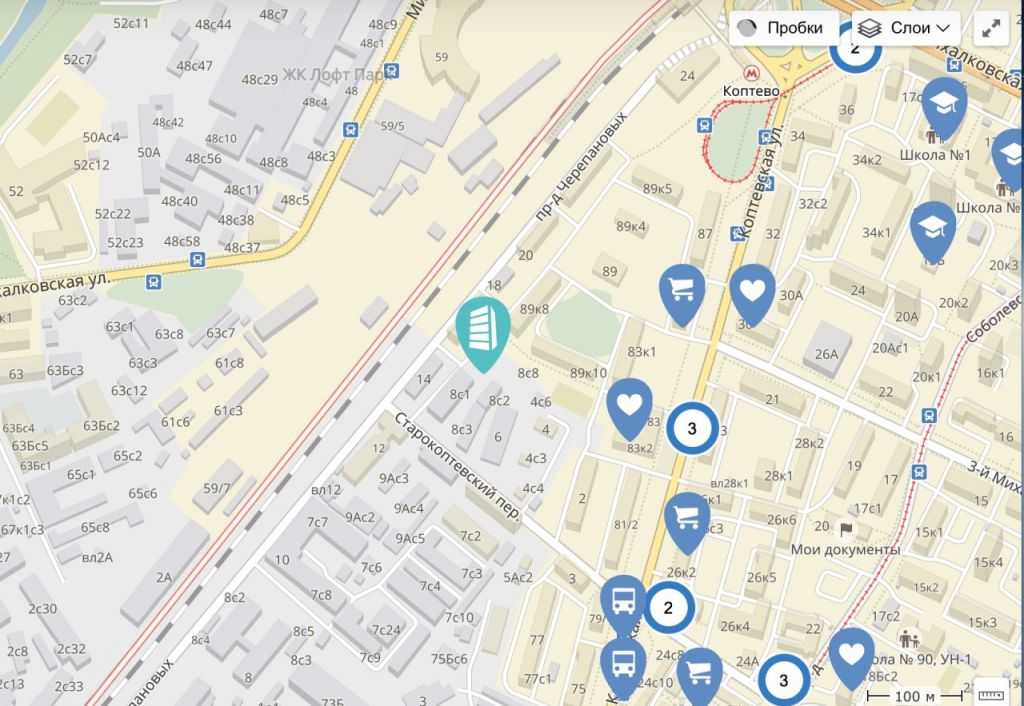Open cluster marker 3 near 83к2

(692, 428)
